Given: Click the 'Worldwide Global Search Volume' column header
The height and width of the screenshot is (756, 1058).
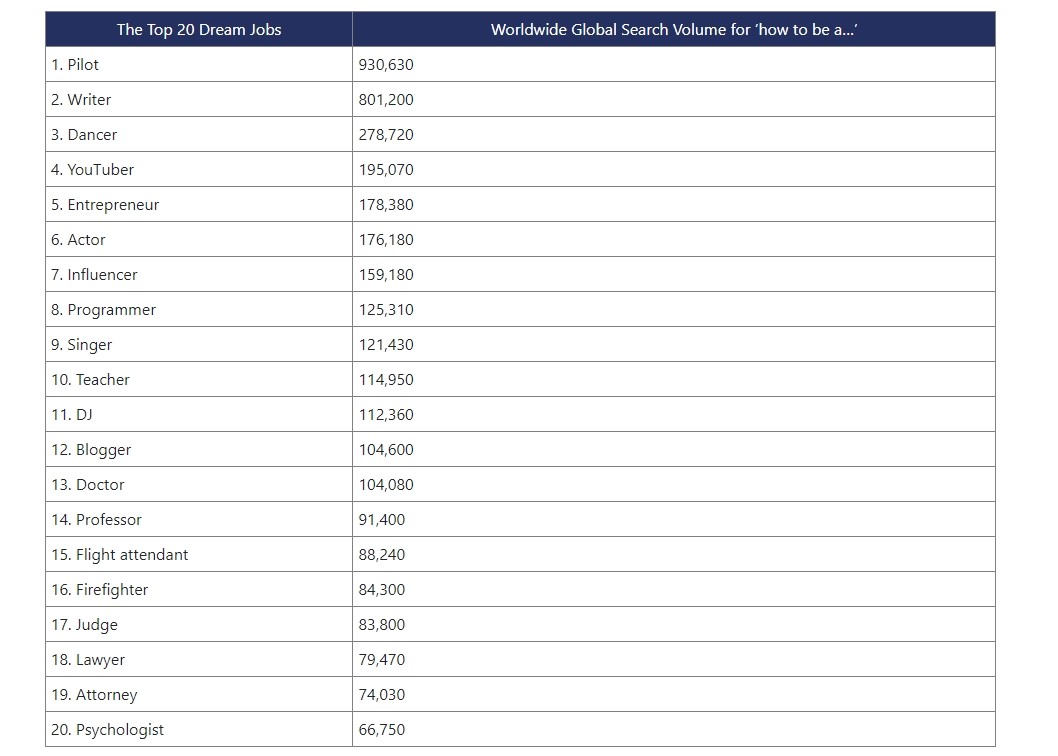Looking at the screenshot, I should coord(673,30).
